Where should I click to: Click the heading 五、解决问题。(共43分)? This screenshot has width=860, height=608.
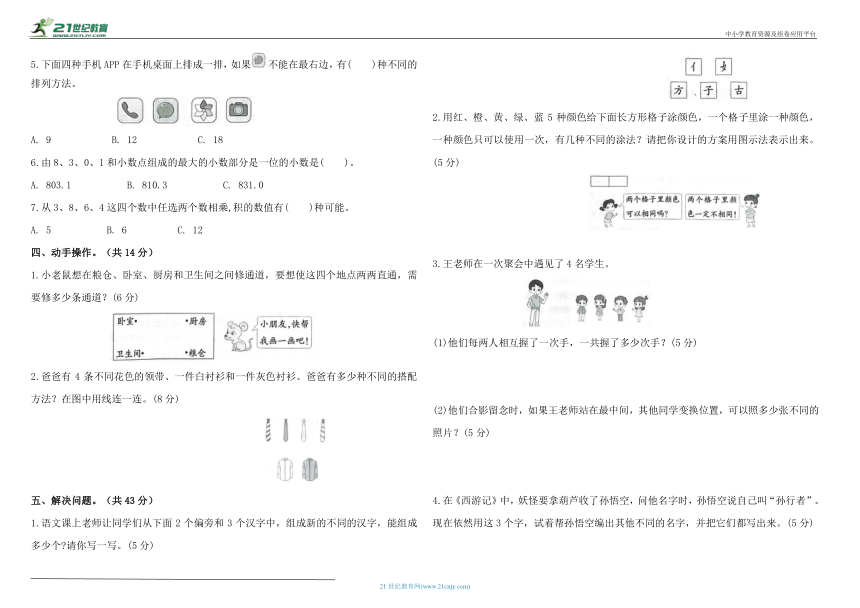92,501
